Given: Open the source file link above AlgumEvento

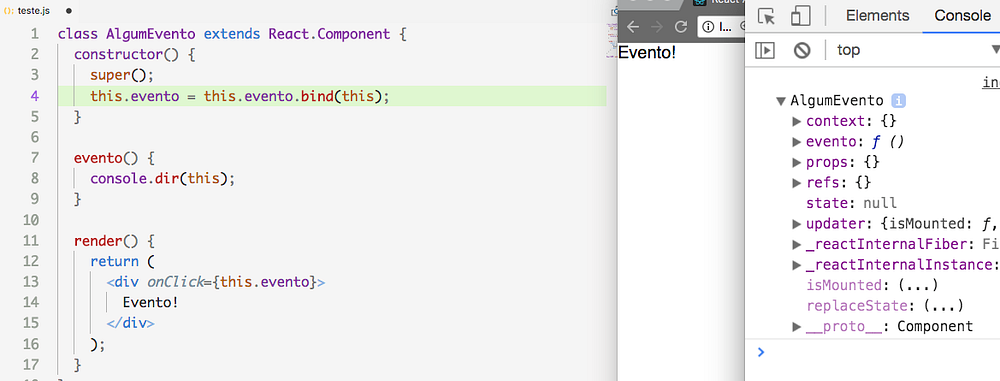Looking at the screenshot, I should tap(990, 82).
